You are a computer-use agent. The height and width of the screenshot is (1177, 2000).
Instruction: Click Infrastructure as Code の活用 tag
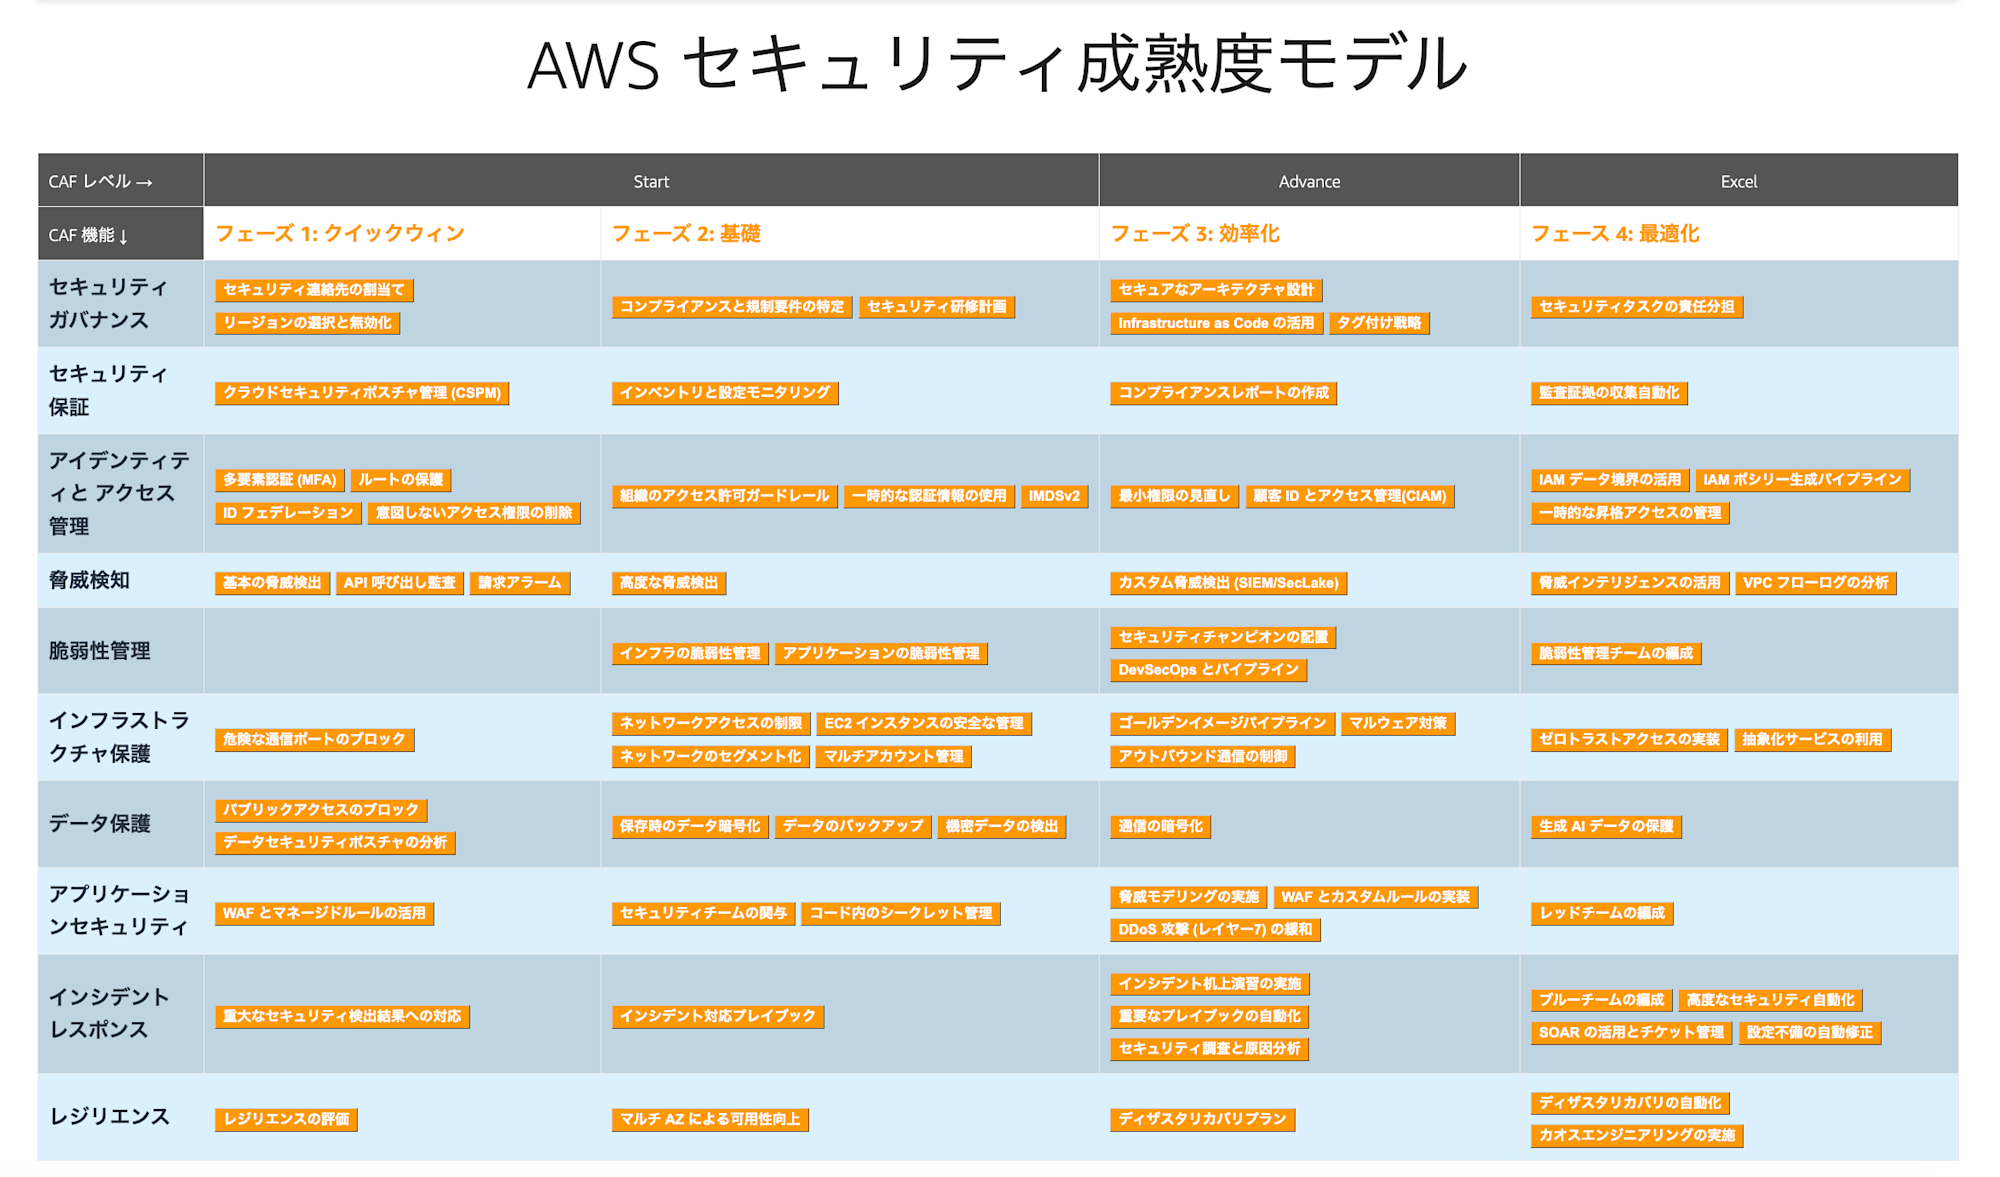pos(1216,323)
